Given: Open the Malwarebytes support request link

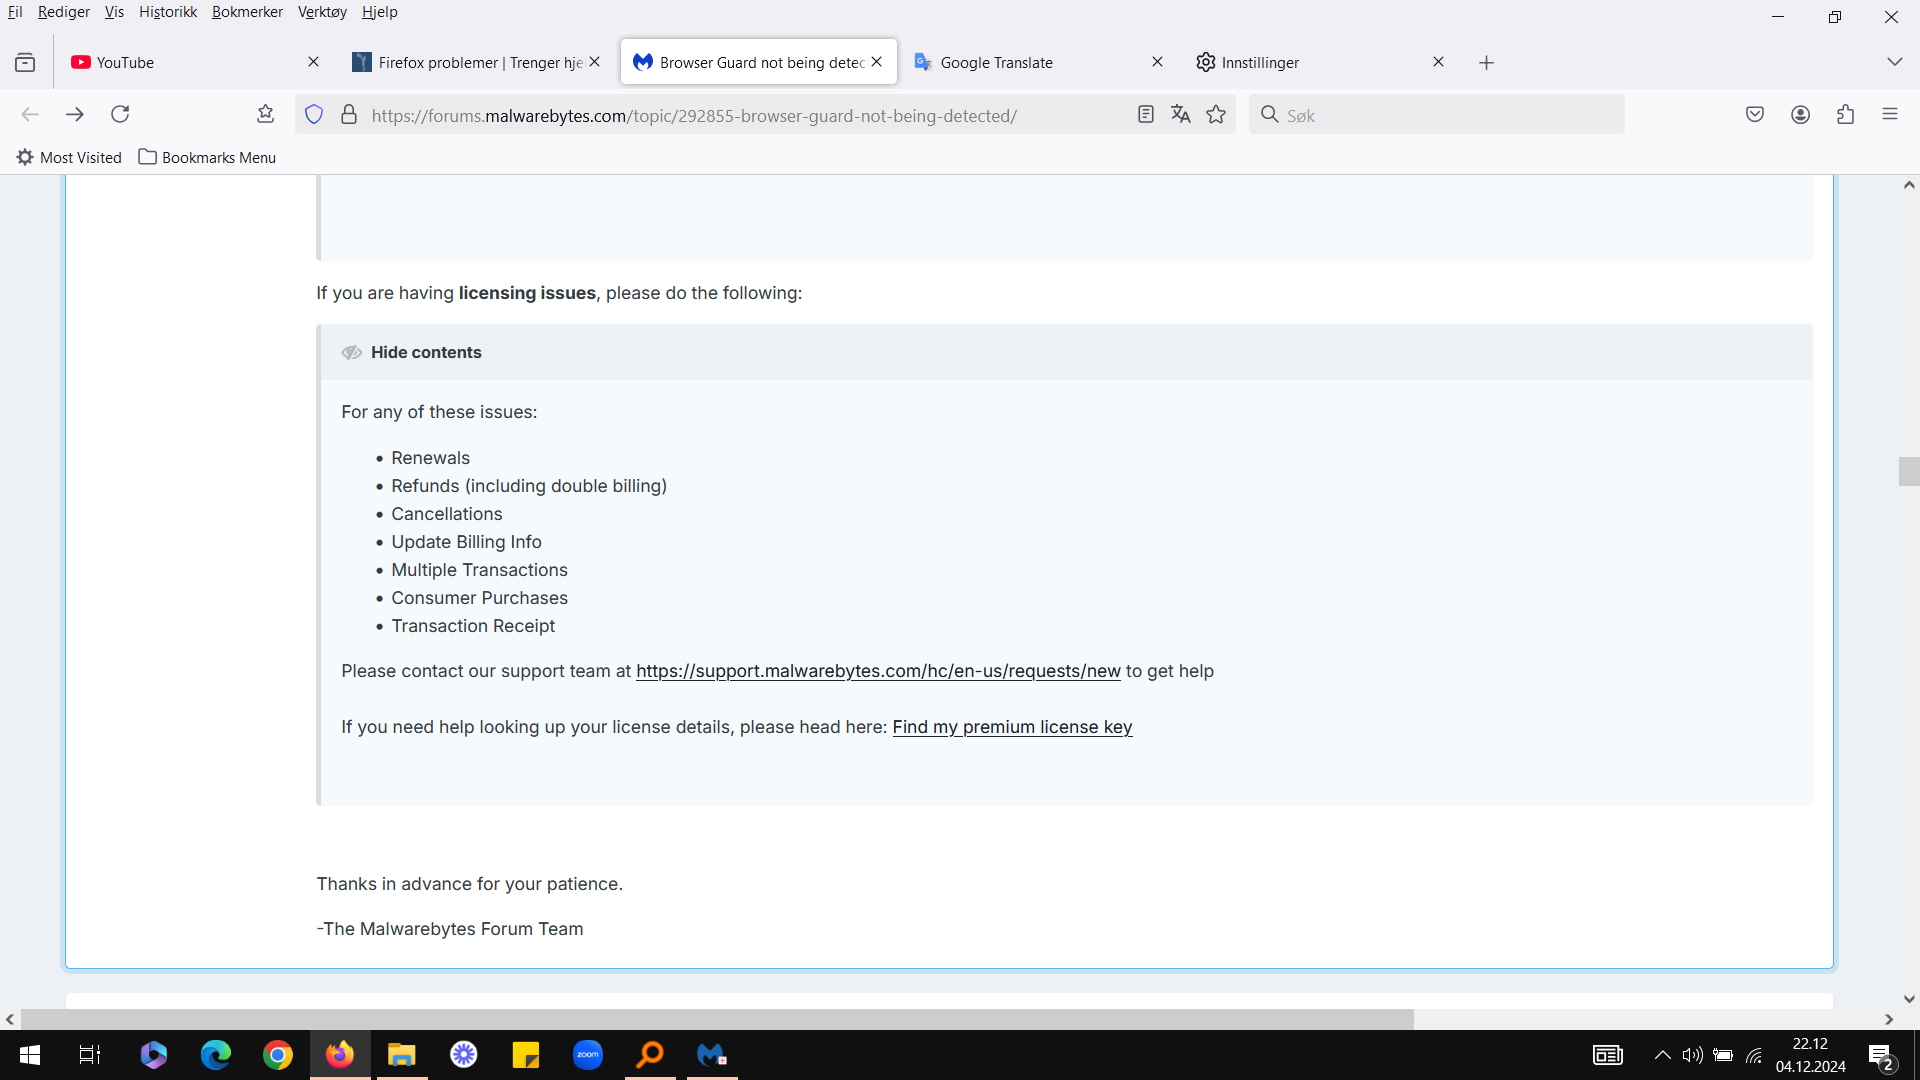Looking at the screenshot, I should (x=878, y=671).
